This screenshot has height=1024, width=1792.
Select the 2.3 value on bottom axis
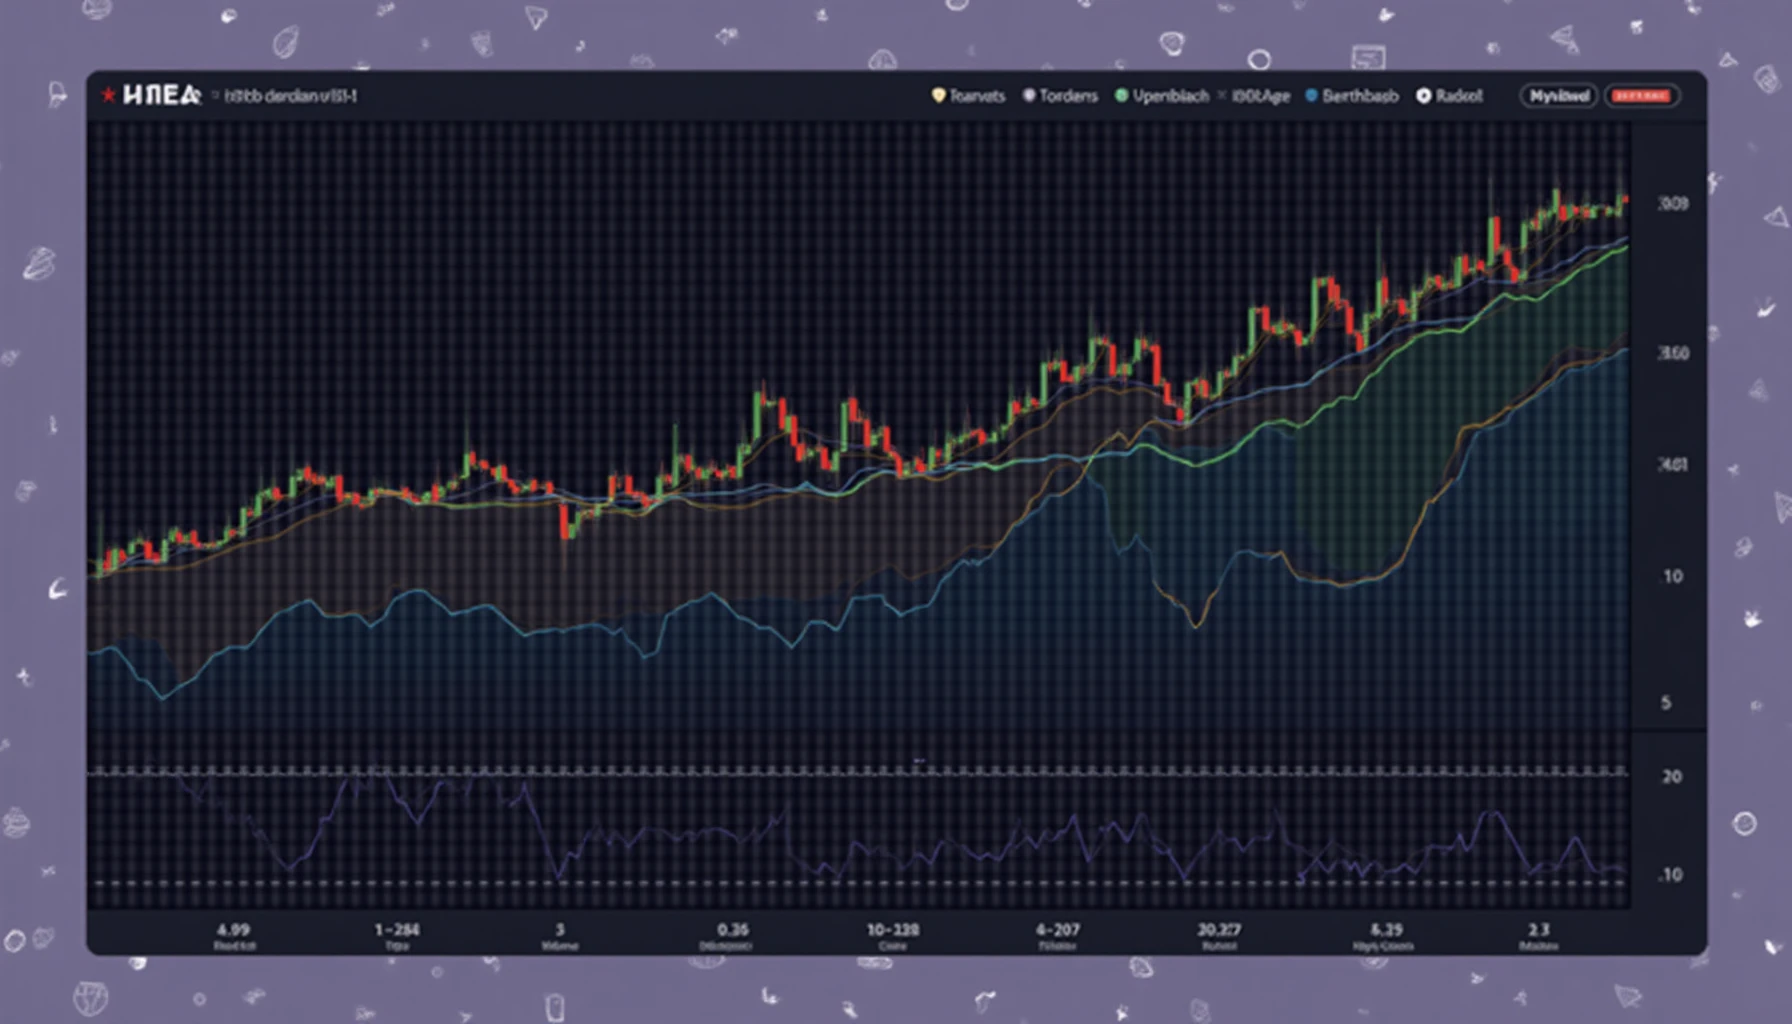[1539, 929]
